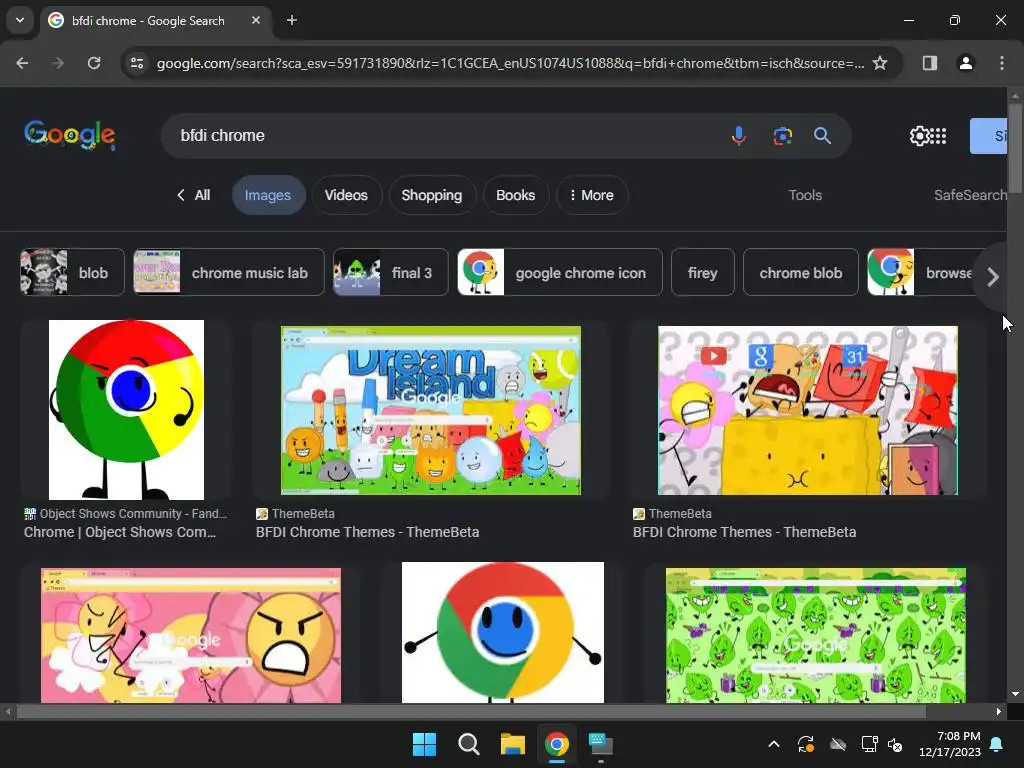Open the on-screen keyboard app in taskbar

(x=600, y=744)
